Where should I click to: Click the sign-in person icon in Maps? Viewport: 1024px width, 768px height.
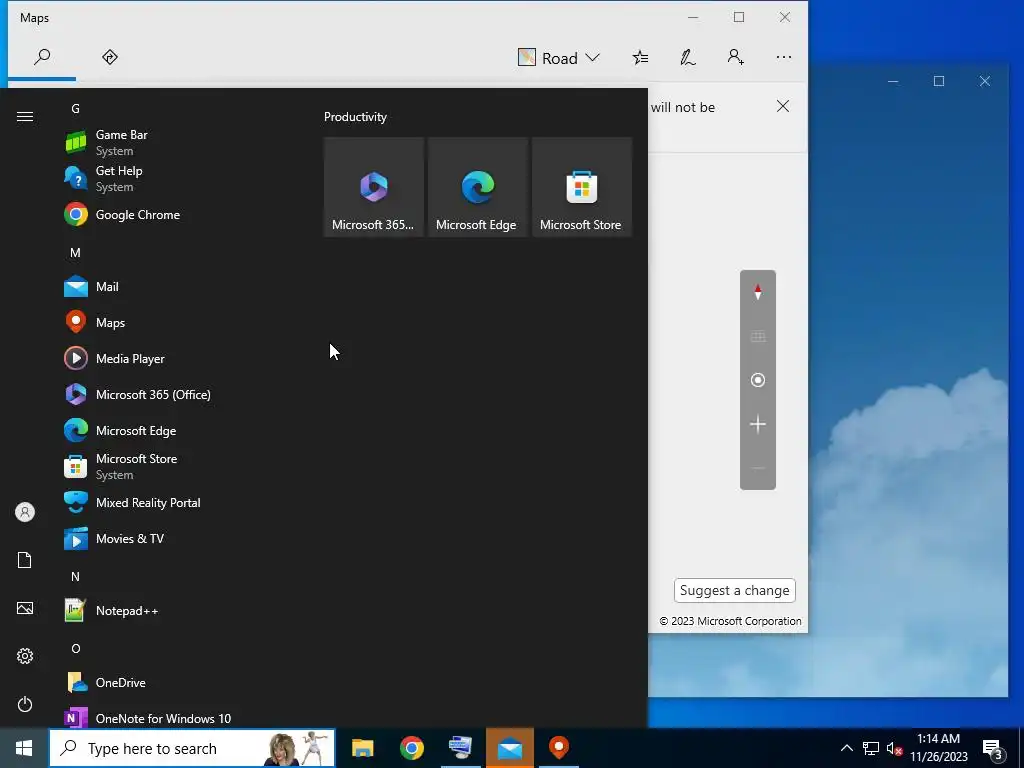click(x=735, y=57)
